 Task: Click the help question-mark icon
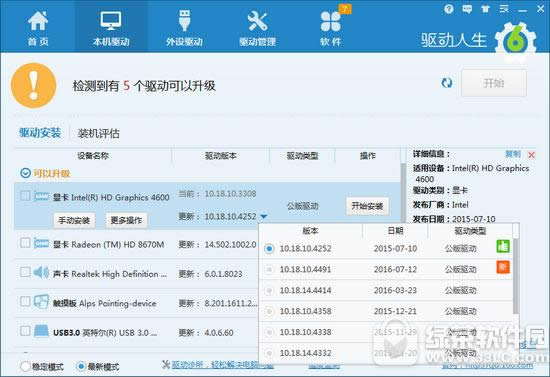click(449, 9)
